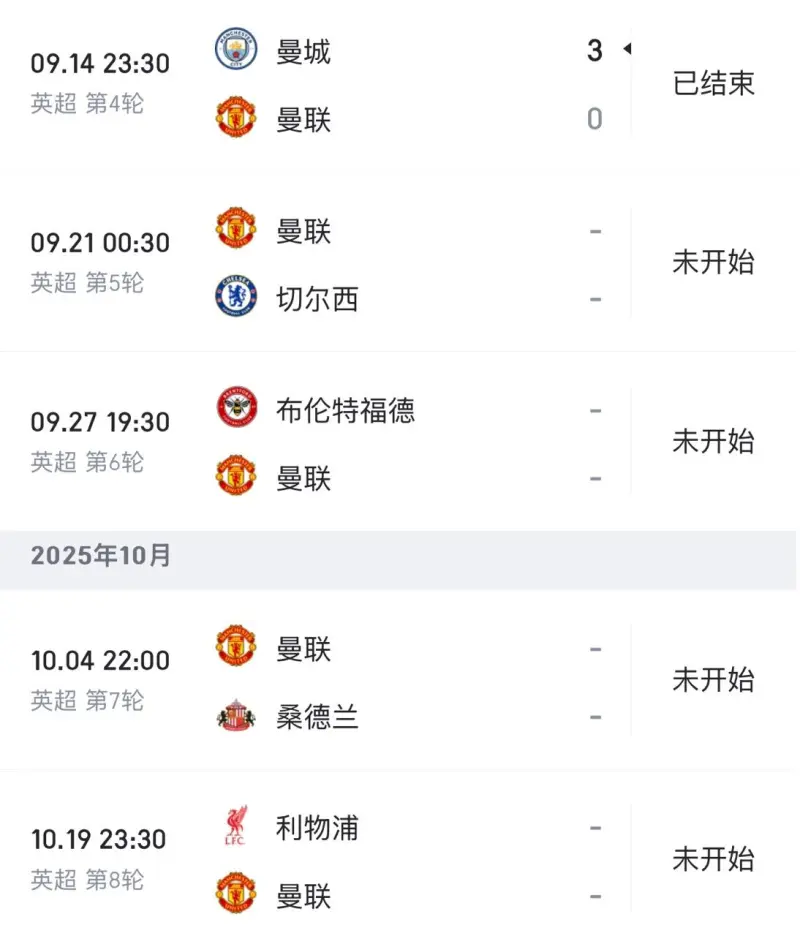Click the winner arrow beside score 3
This screenshot has height=936, width=800.
tap(627, 49)
